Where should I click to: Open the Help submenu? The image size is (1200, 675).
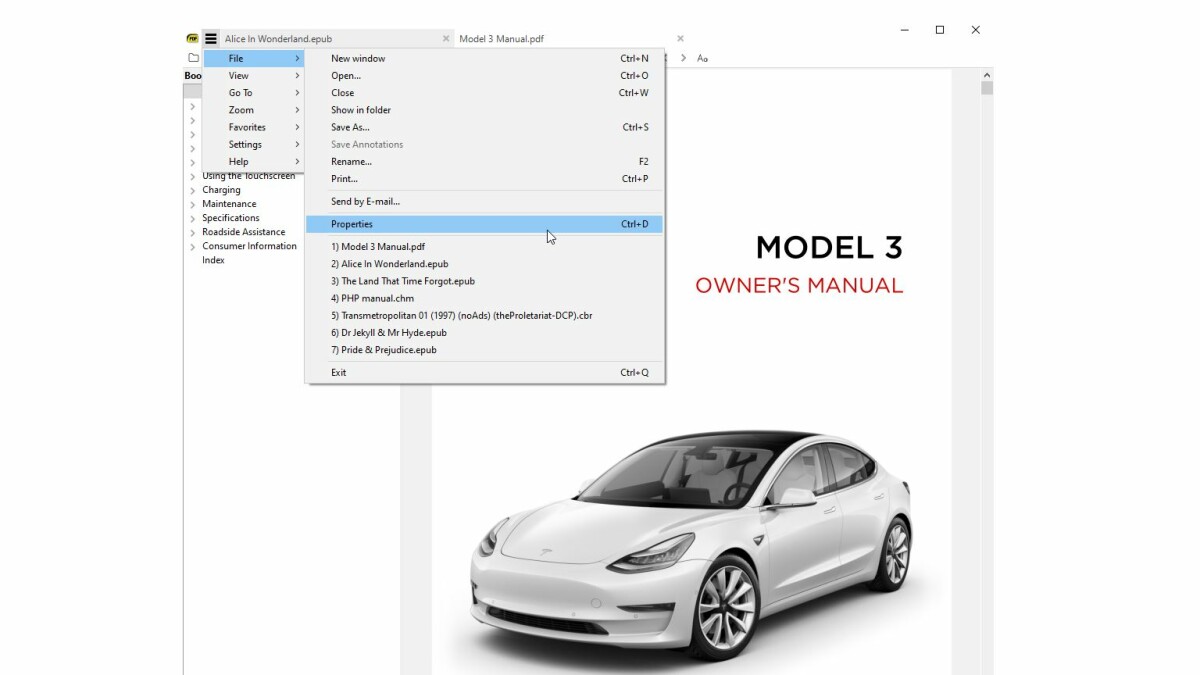[253, 161]
